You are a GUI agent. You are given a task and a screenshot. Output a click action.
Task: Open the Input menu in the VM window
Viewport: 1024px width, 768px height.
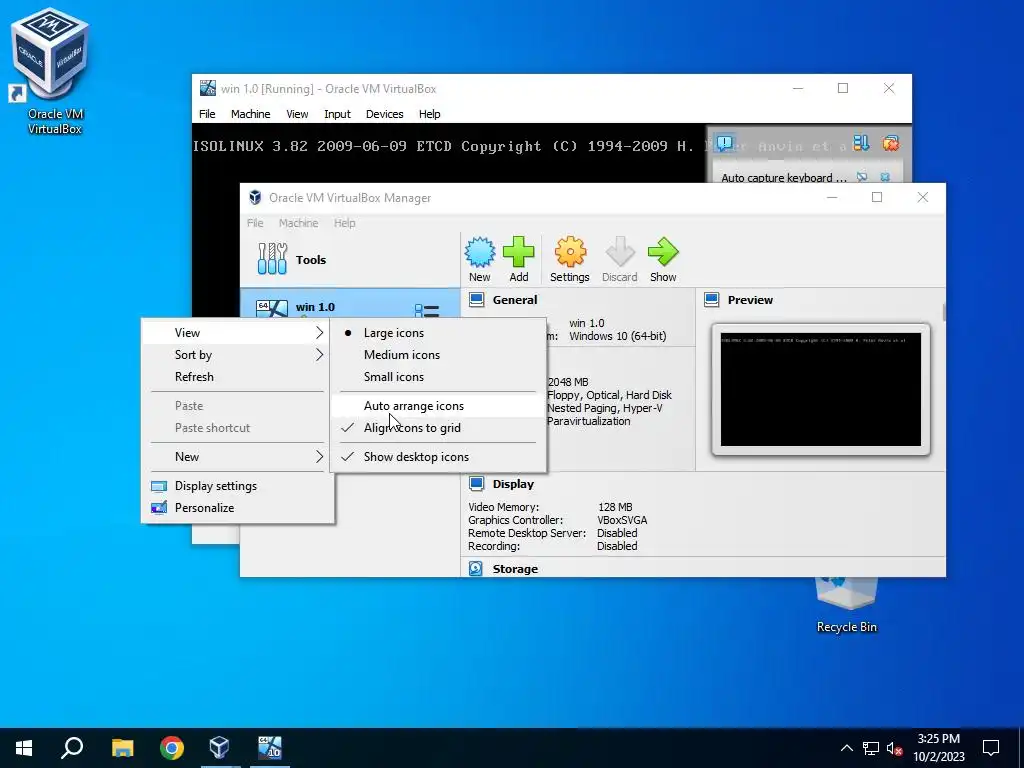coord(338,114)
